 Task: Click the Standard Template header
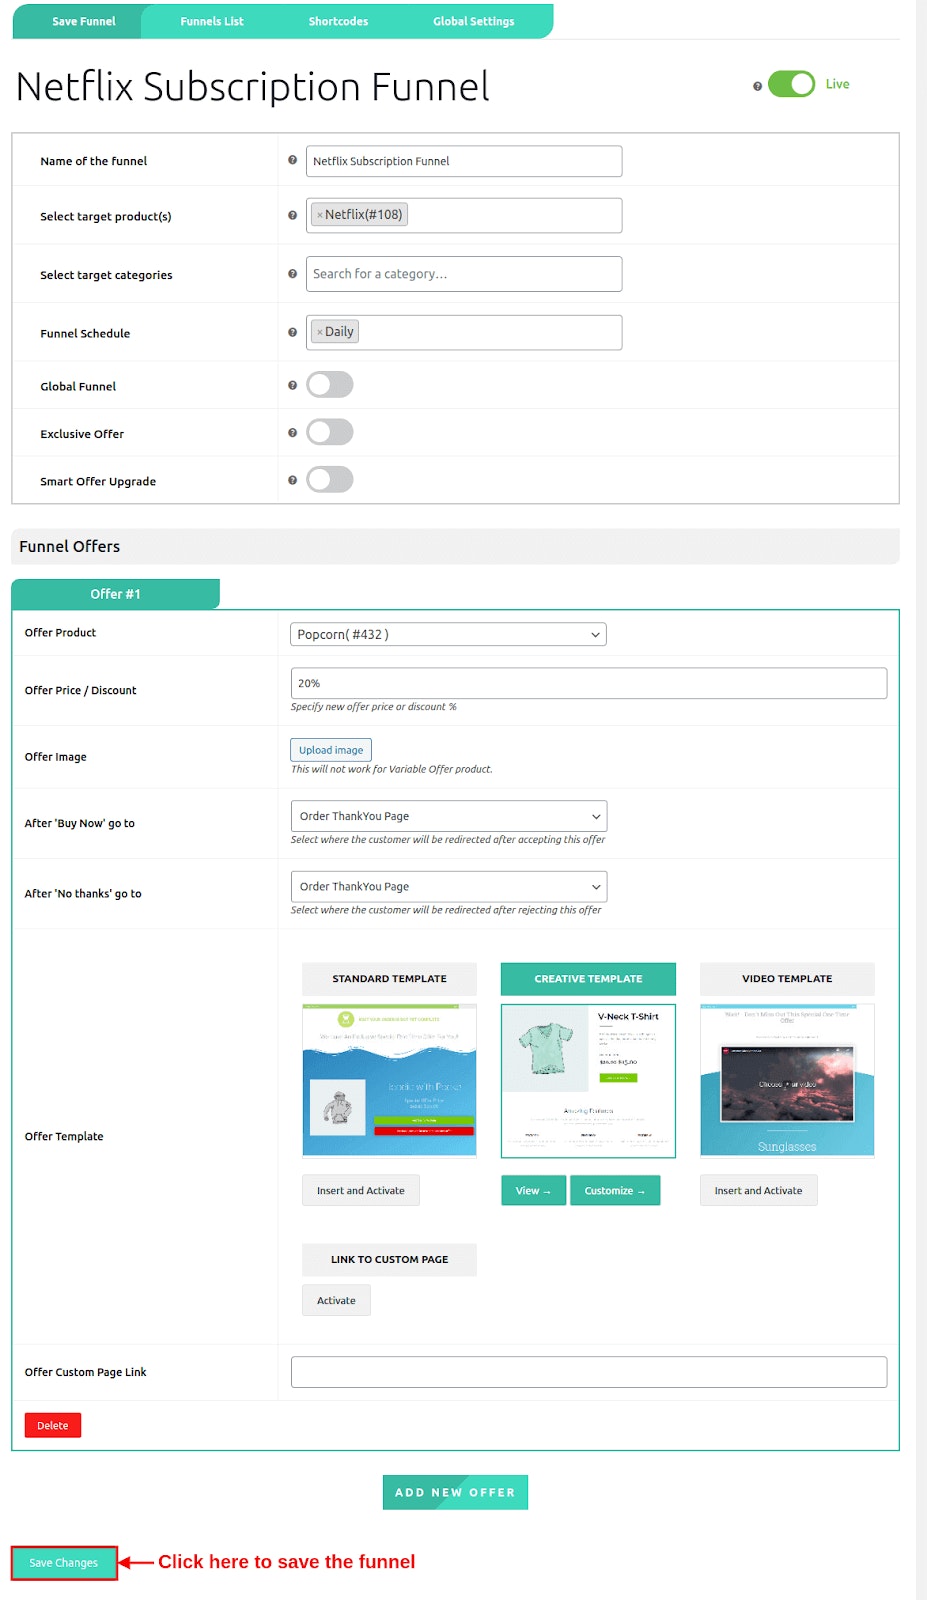pyautogui.click(x=390, y=979)
